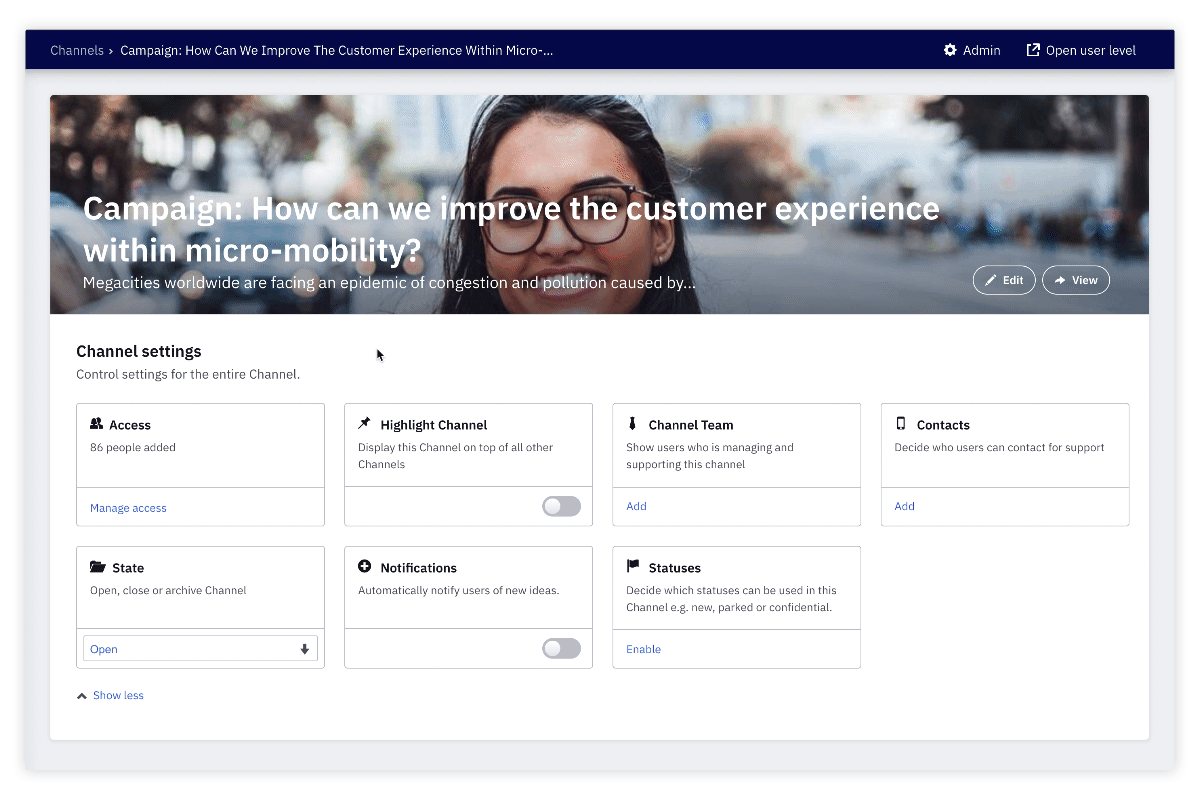Click 'Automatically notify users of new ideas' text
This screenshot has width=1200, height=800.
pyautogui.click(x=459, y=591)
